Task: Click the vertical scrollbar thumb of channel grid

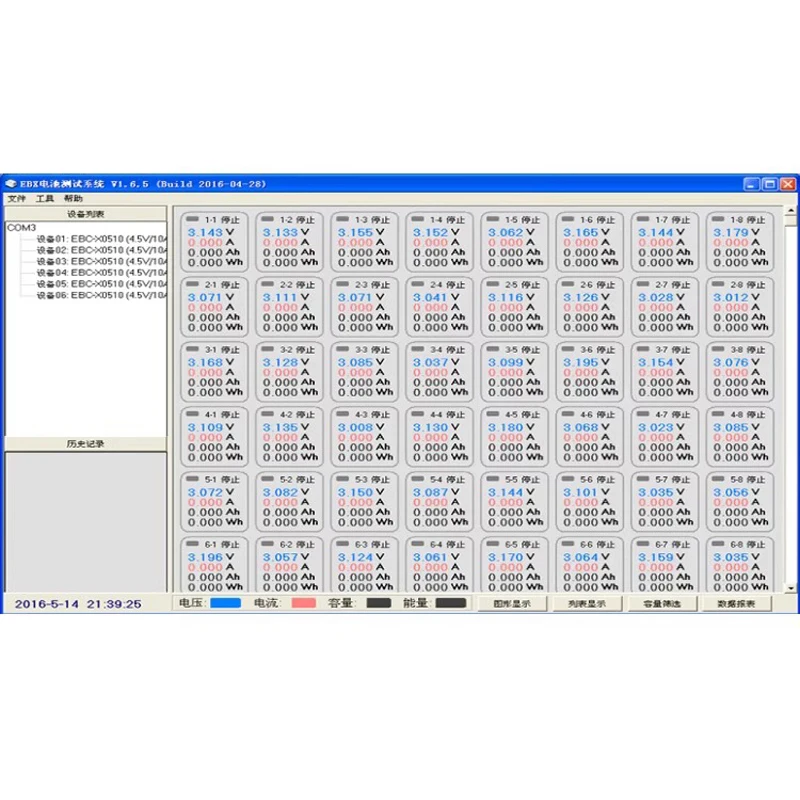Action: click(x=791, y=221)
